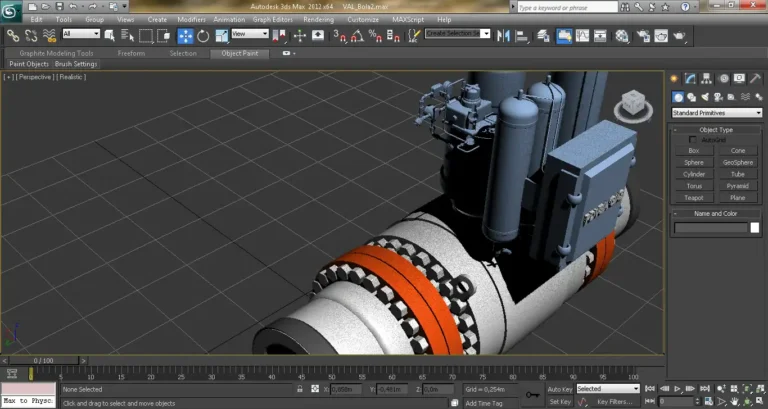The image size is (768, 409).
Task: Switch to the Utilities panel hammer icon
Action: coord(755,78)
